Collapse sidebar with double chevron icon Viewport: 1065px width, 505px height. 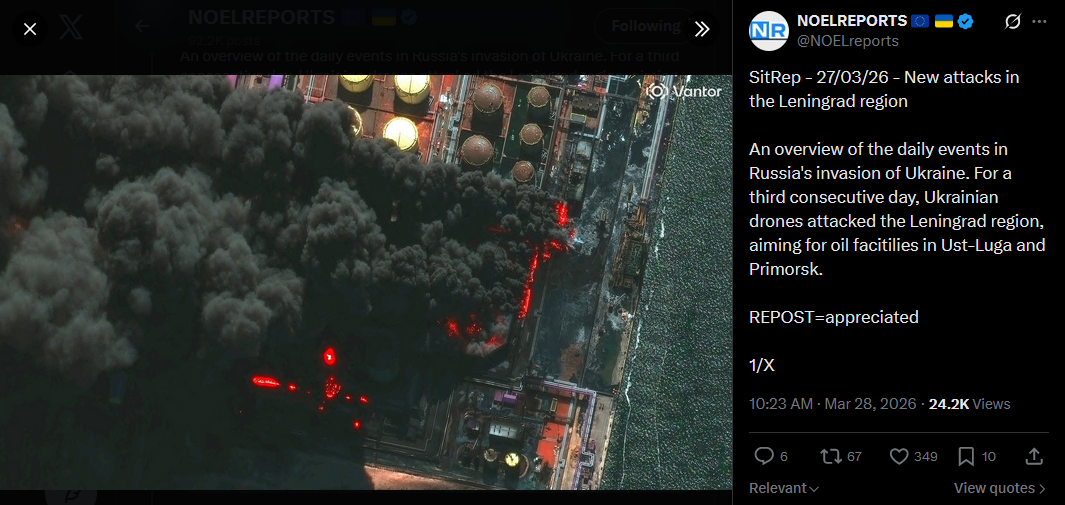[x=702, y=29]
